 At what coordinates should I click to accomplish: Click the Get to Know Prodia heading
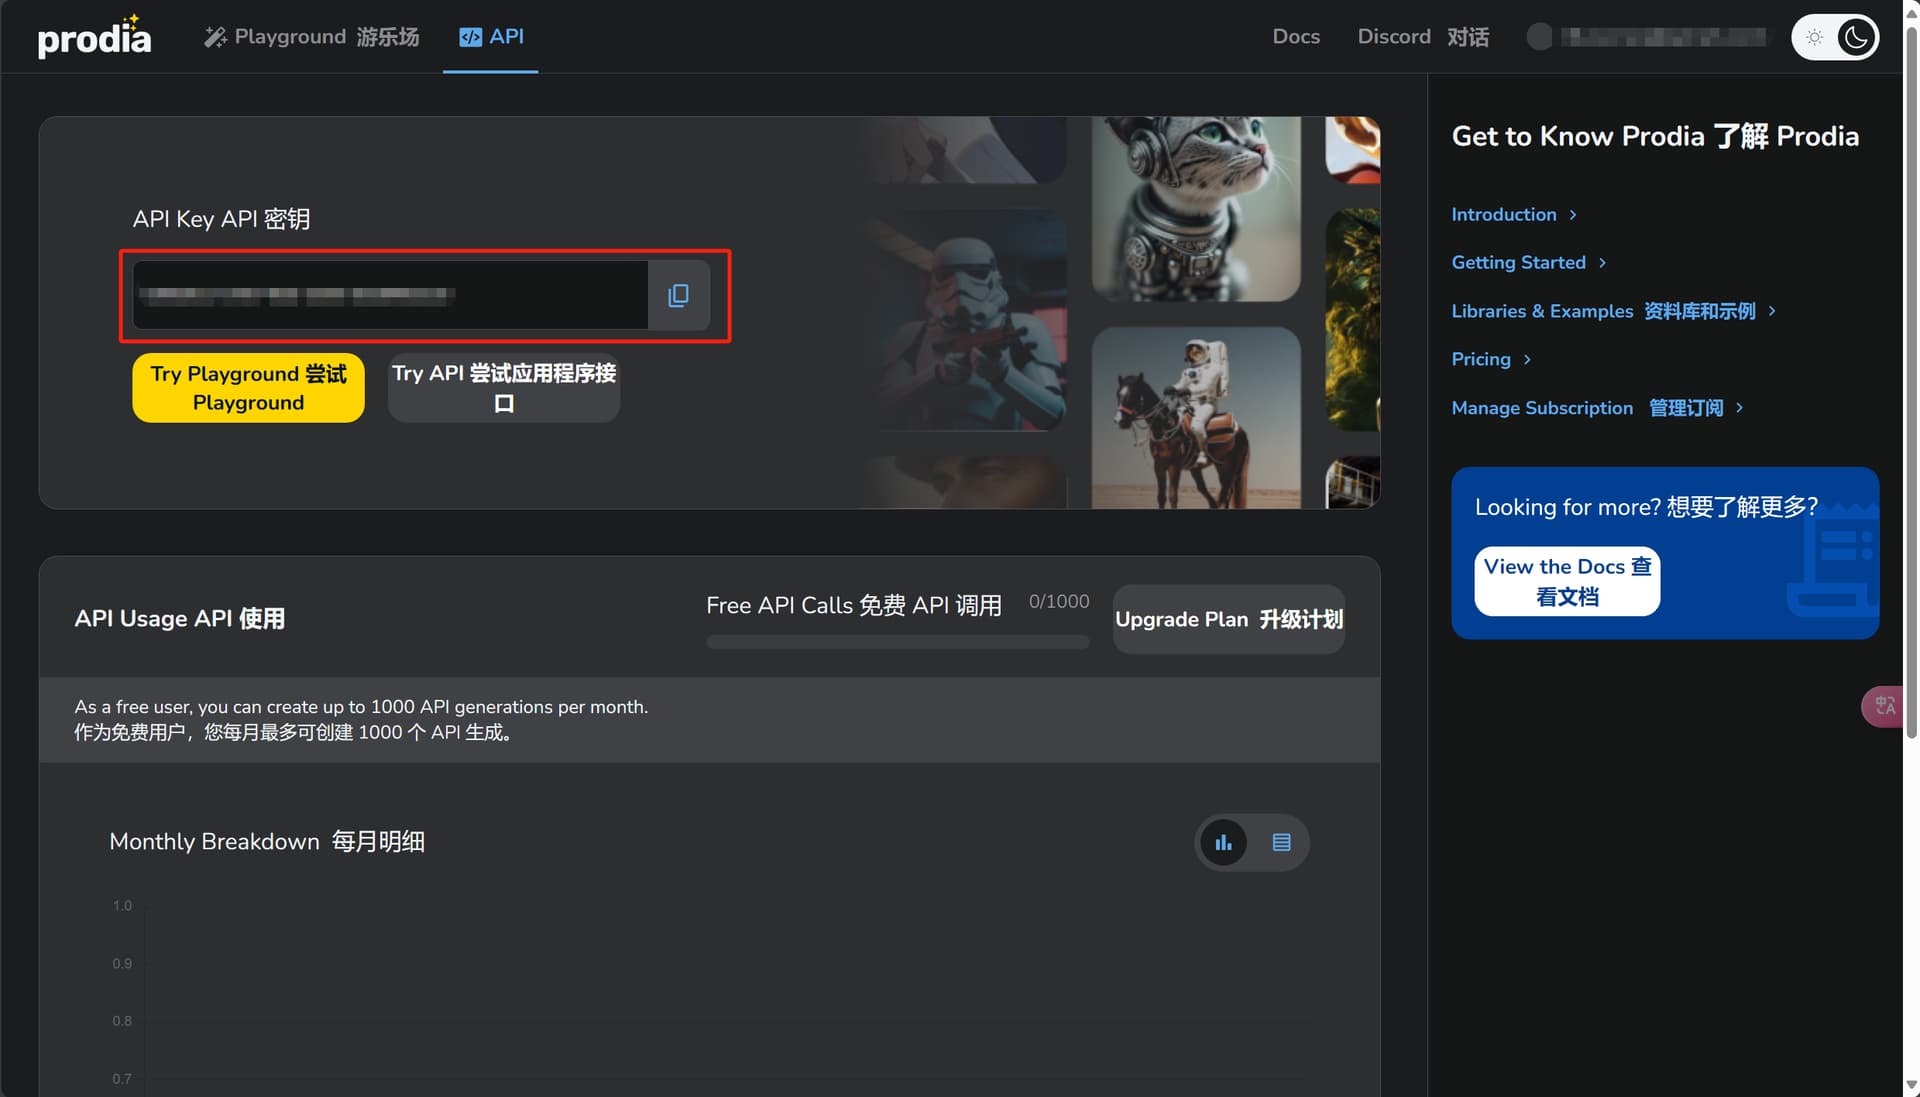pyautogui.click(x=1655, y=136)
